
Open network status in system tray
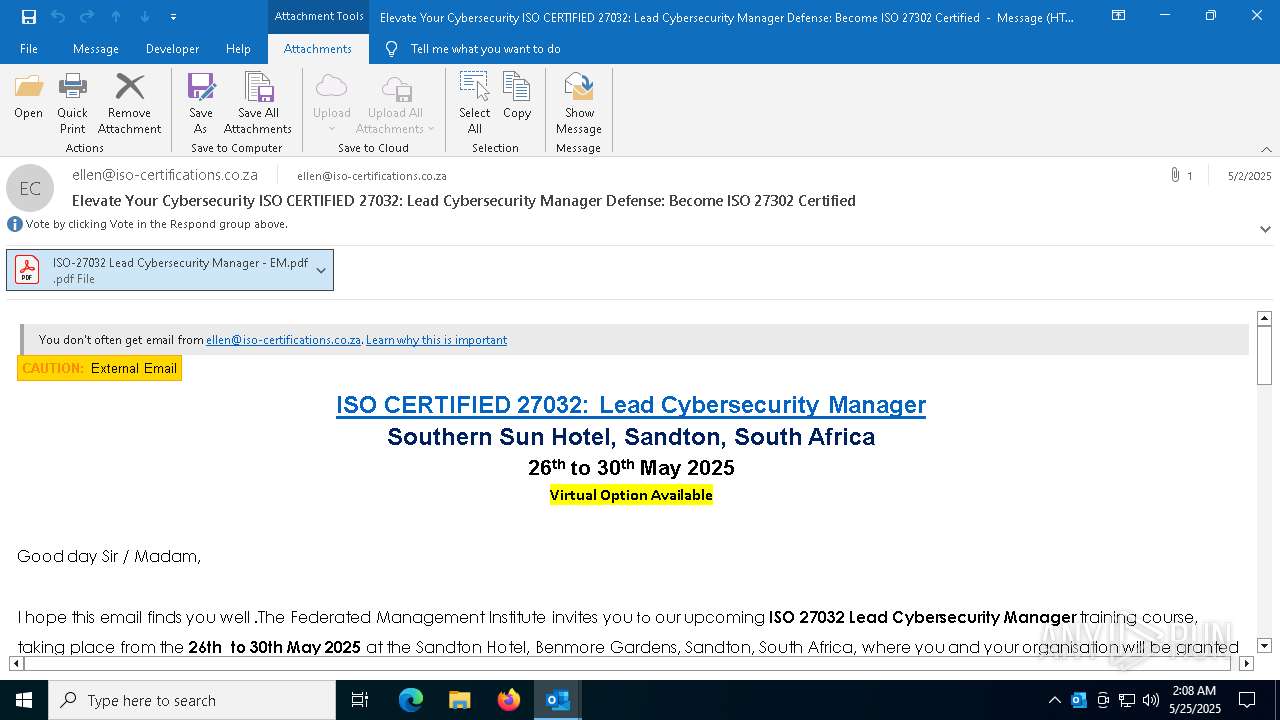point(1127,700)
